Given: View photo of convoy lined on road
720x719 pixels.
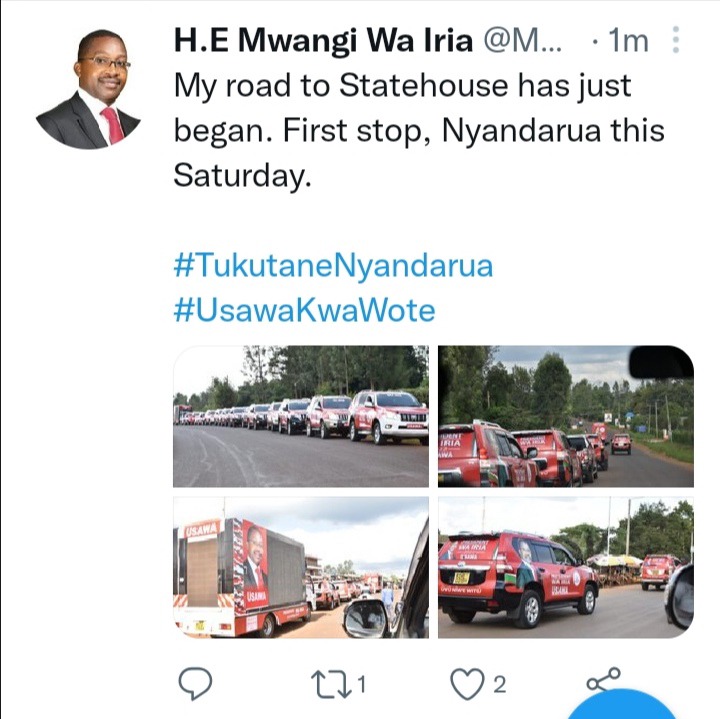Looking at the screenshot, I should pyautogui.click(x=301, y=416).
